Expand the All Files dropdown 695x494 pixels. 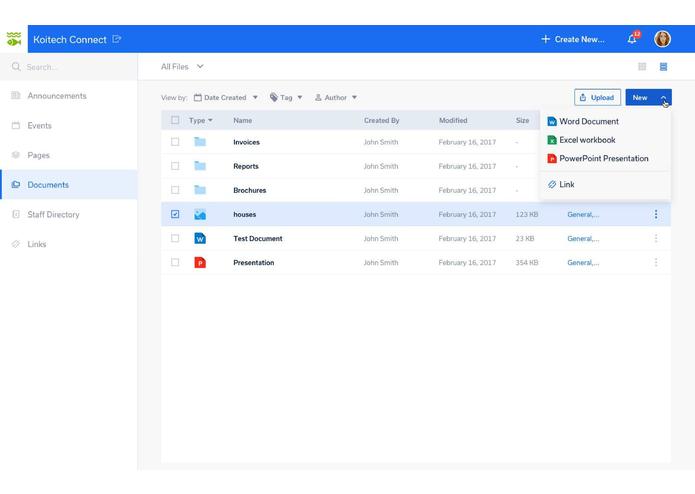click(x=182, y=66)
